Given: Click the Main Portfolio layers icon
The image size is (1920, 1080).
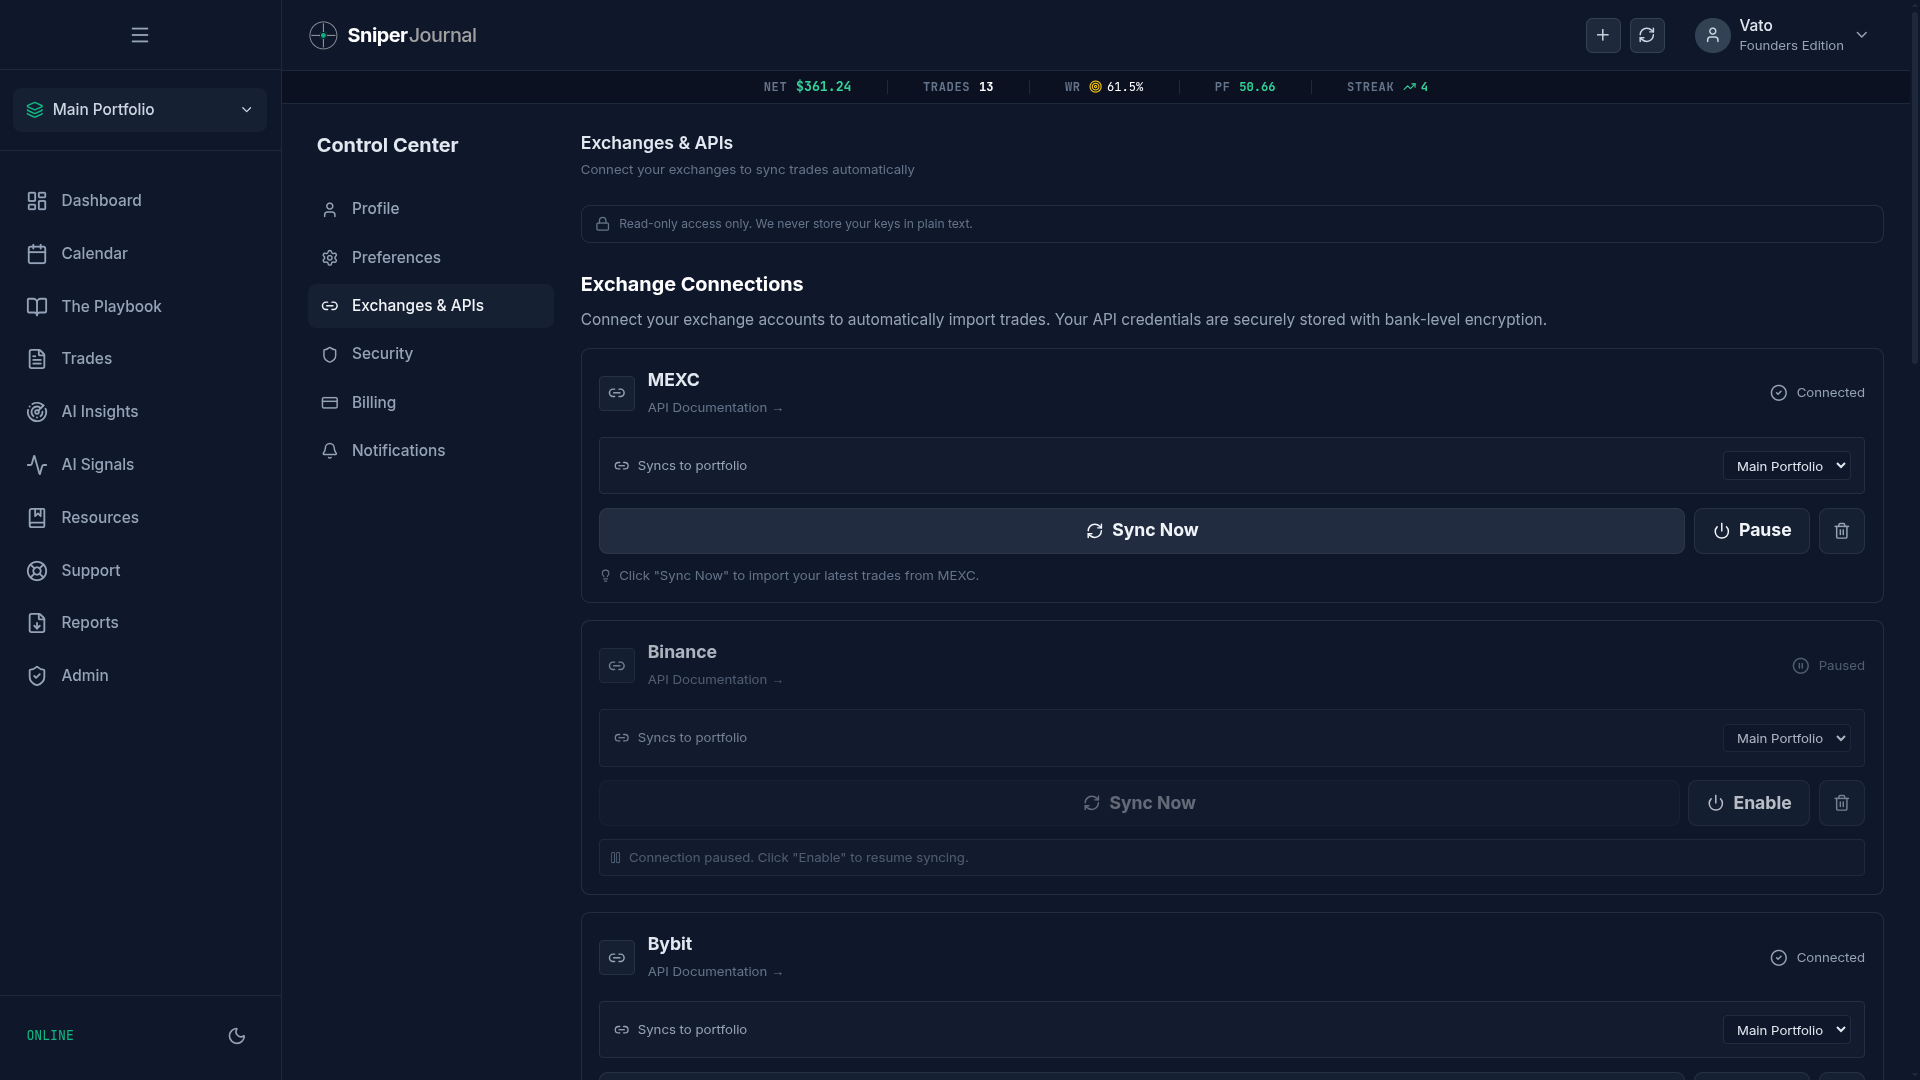Looking at the screenshot, I should (x=35, y=110).
